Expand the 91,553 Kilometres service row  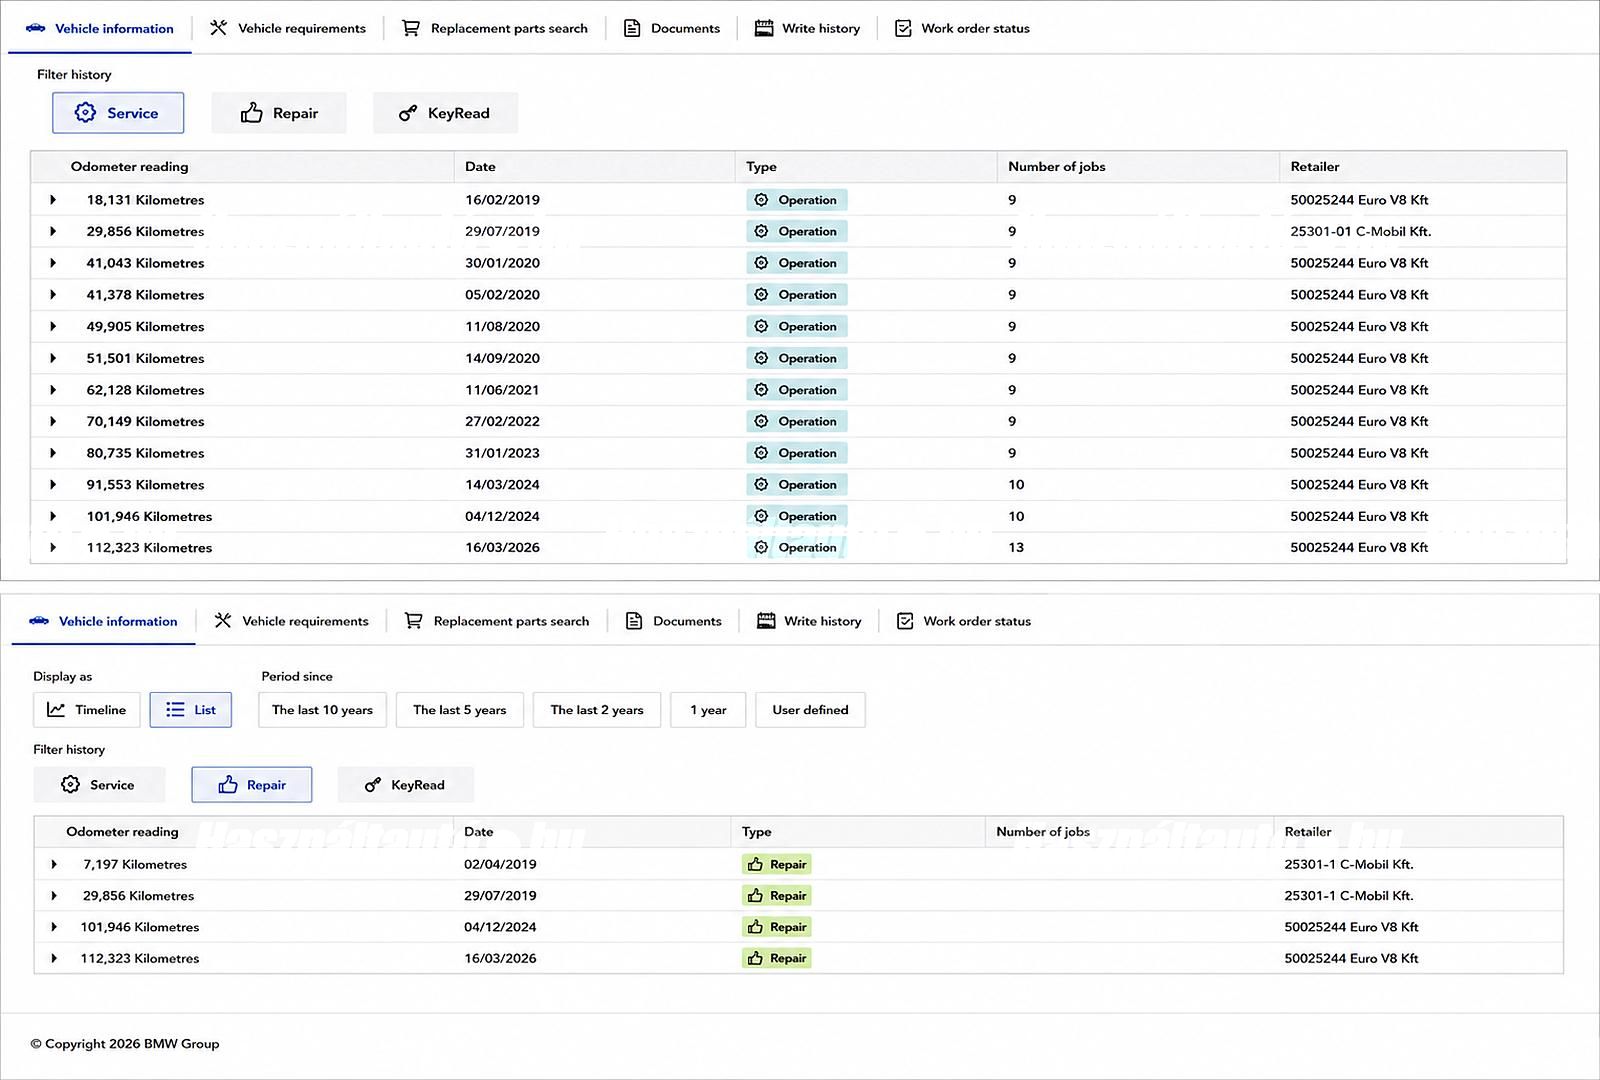(x=53, y=485)
